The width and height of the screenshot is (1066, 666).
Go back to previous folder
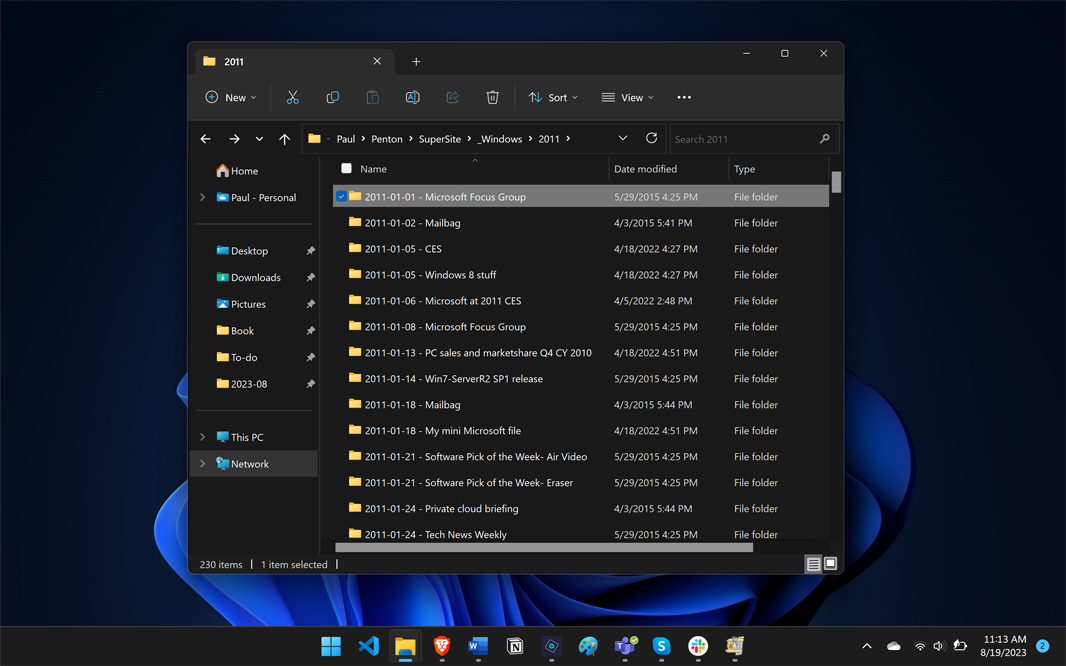(206, 139)
